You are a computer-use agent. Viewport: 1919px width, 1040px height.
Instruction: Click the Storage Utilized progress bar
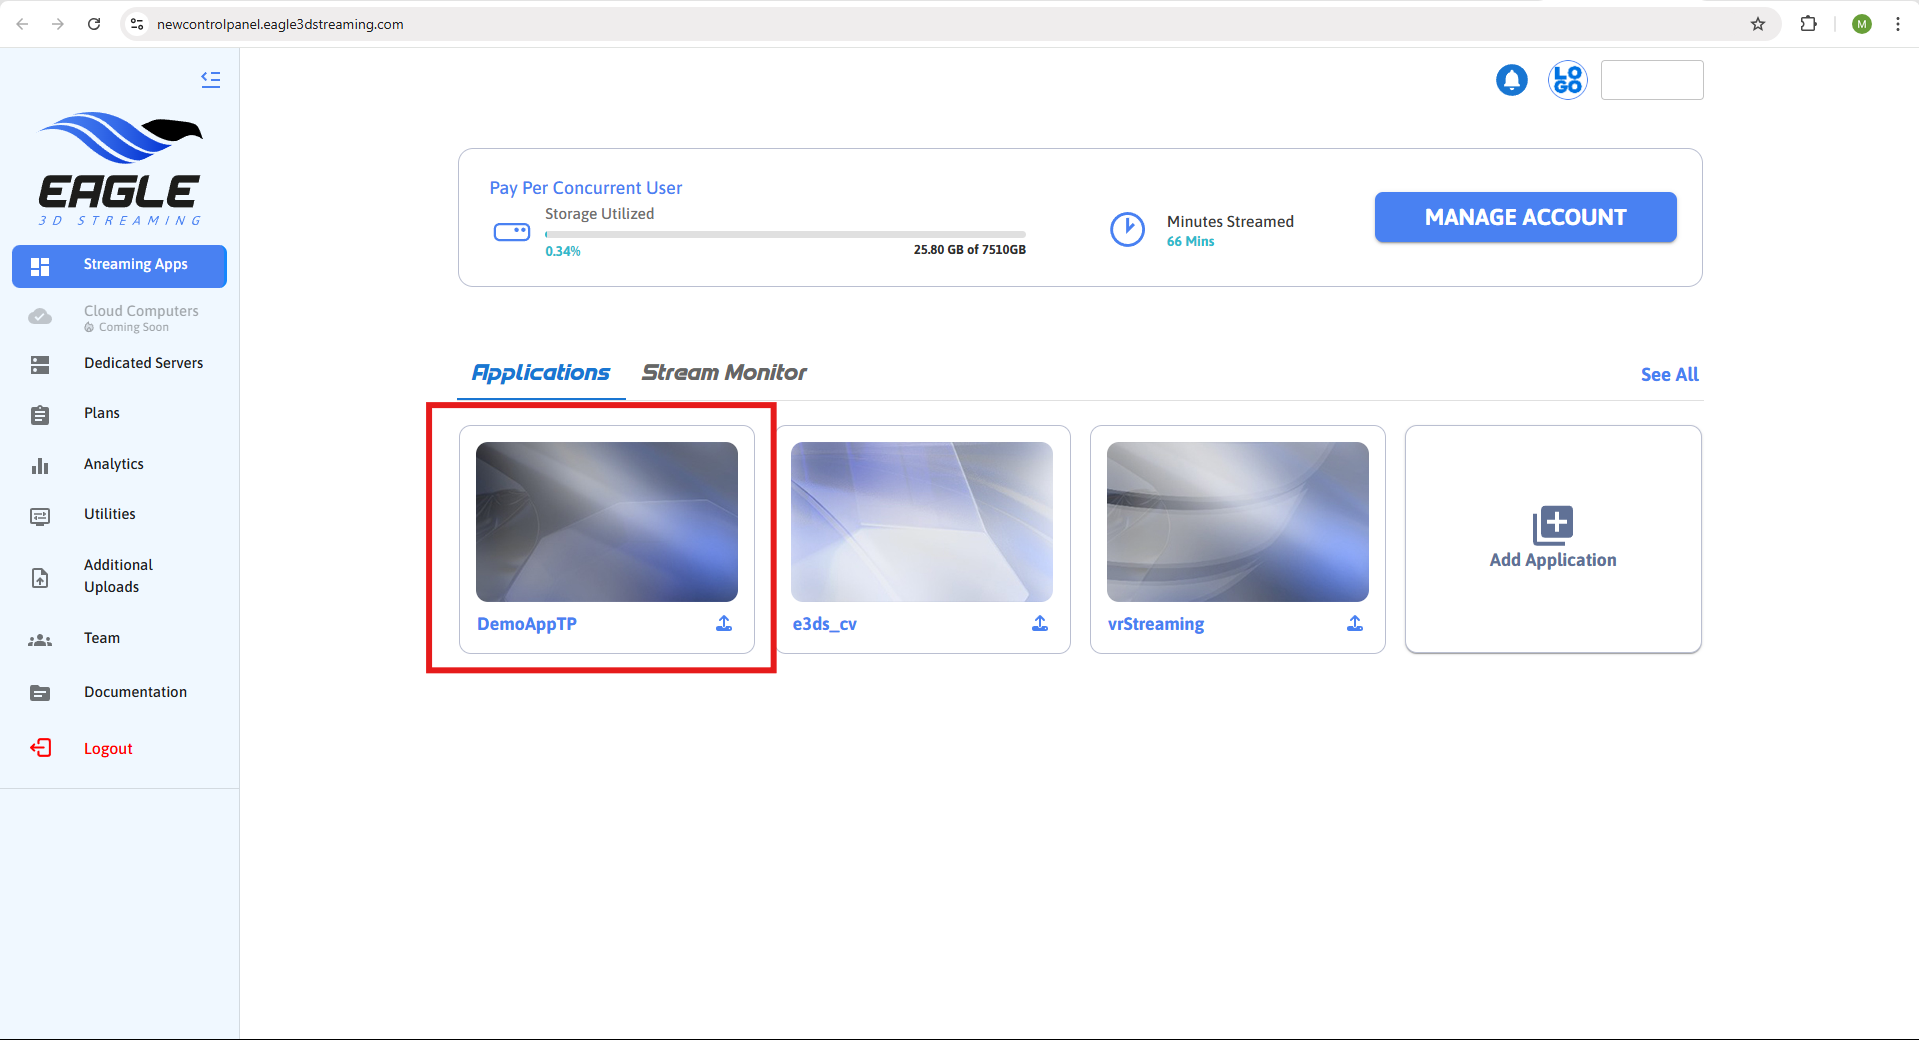coord(785,235)
